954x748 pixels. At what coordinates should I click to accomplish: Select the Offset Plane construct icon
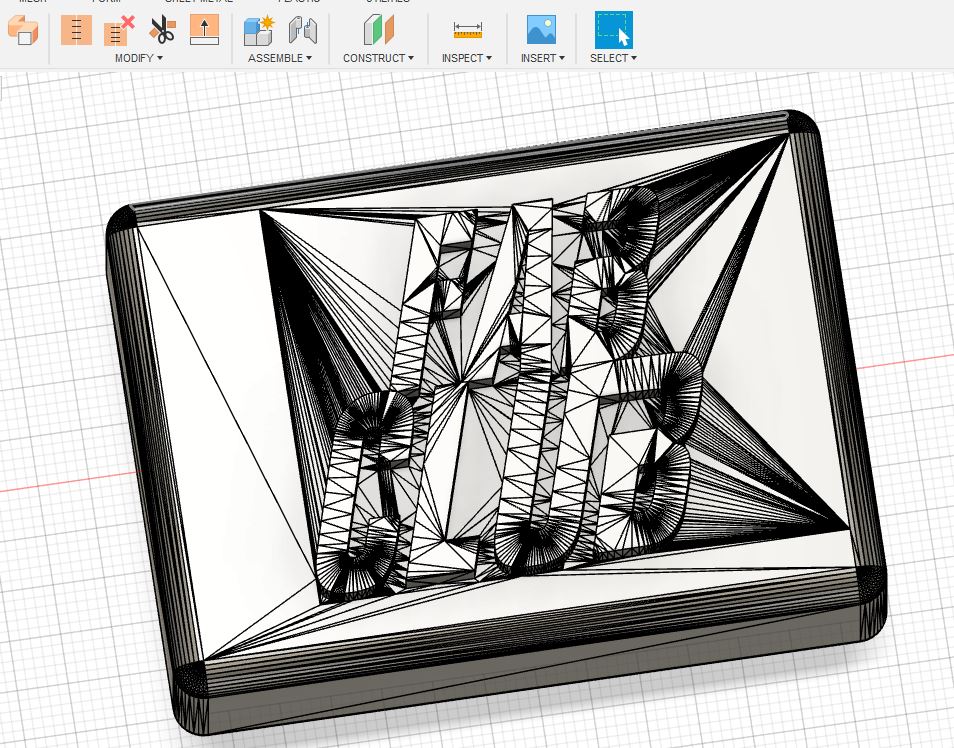379,30
